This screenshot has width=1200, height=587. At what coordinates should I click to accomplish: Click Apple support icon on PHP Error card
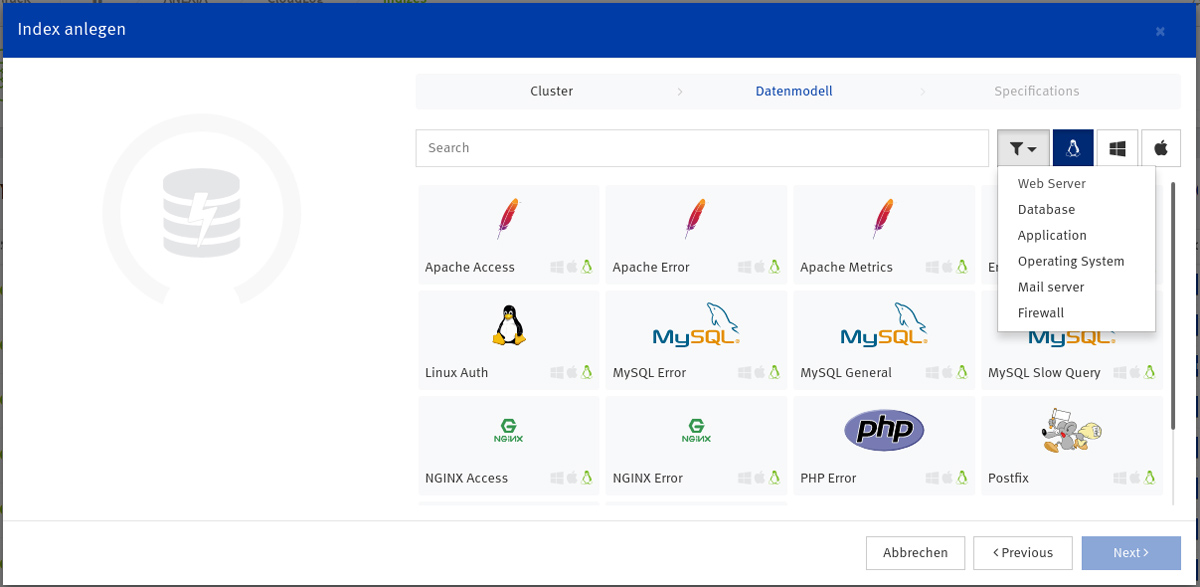coord(948,478)
